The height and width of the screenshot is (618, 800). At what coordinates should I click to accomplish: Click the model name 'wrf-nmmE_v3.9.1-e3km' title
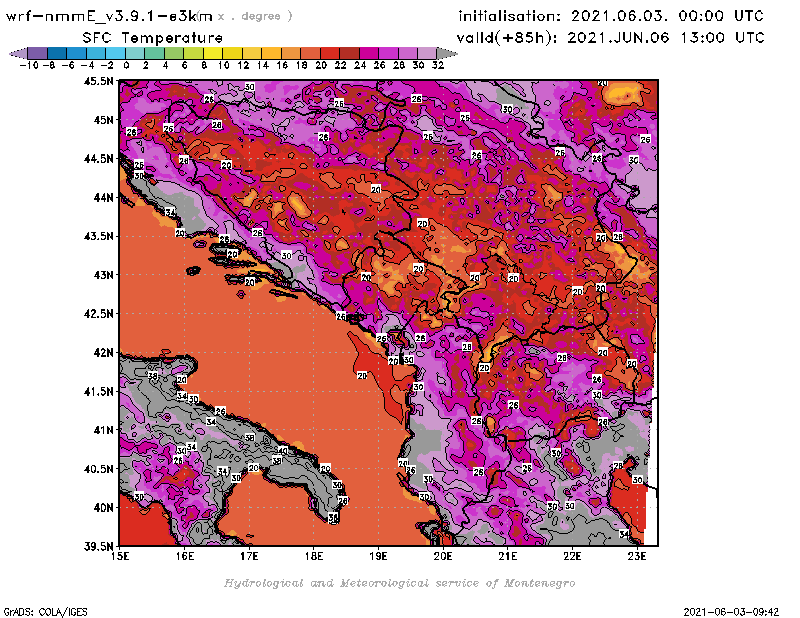coord(109,16)
